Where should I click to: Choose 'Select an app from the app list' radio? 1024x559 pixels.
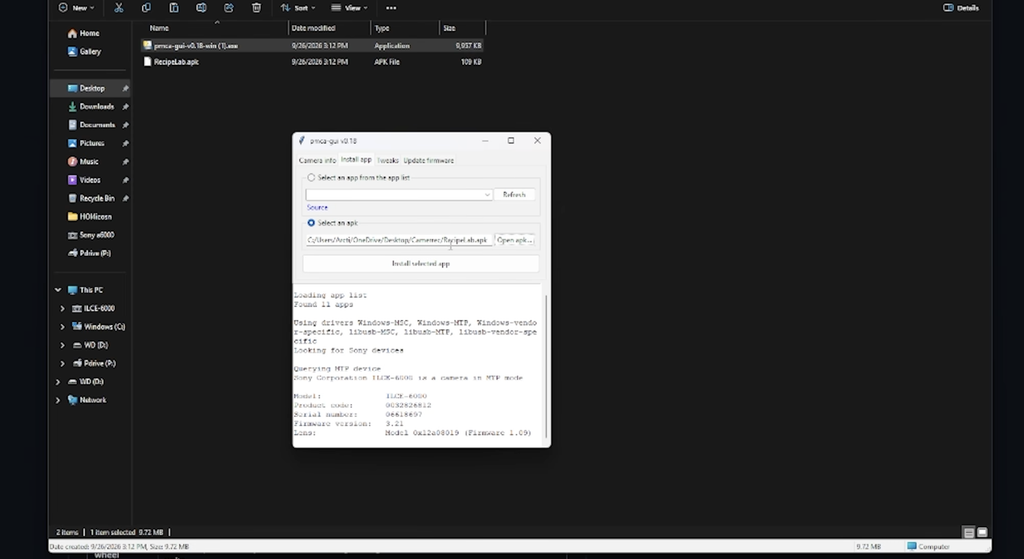pyautogui.click(x=311, y=178)
